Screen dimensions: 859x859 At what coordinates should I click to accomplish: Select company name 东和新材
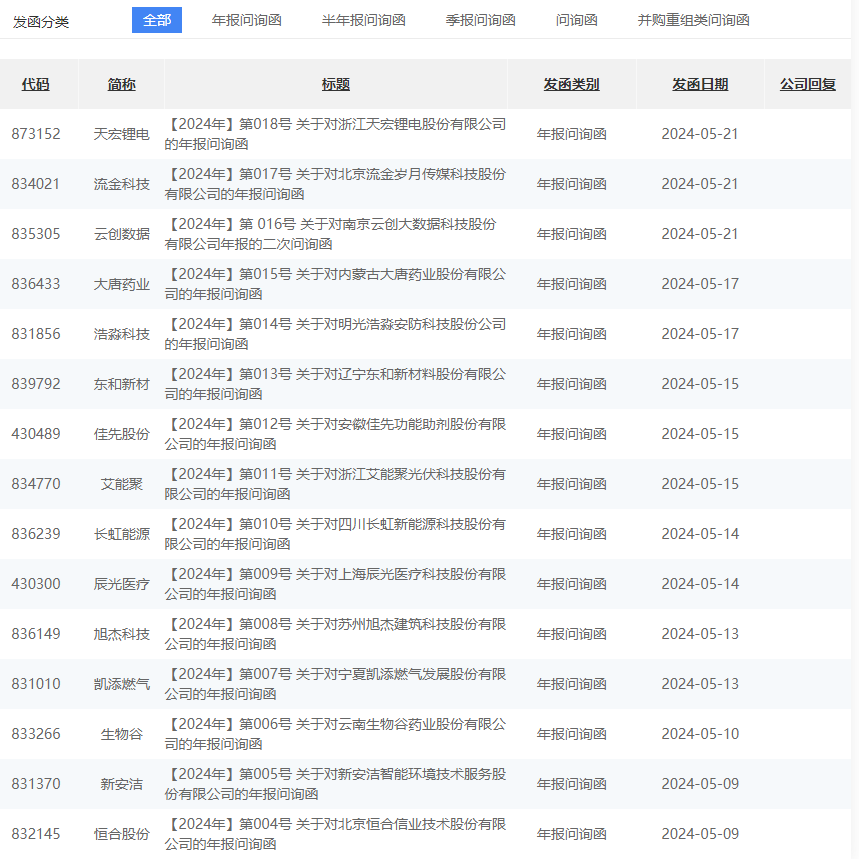point(122,384)
